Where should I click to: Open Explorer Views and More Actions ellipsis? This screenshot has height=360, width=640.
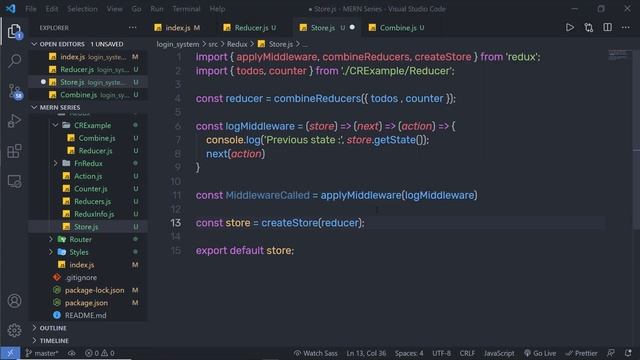(x=133, y=27)
